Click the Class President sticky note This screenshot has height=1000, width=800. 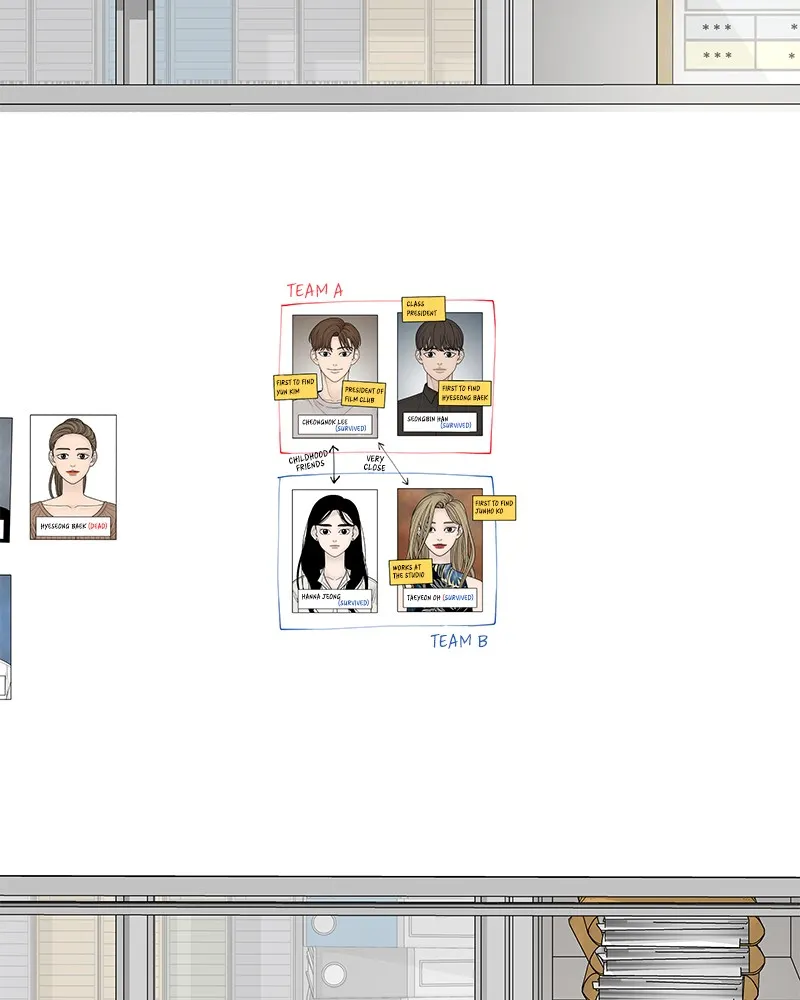(x=423, y=309)
